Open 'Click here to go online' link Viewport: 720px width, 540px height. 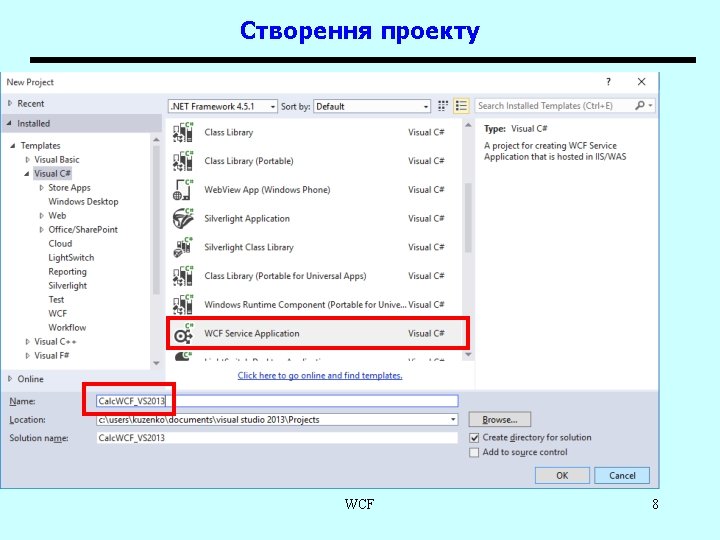tap(320, 376)
